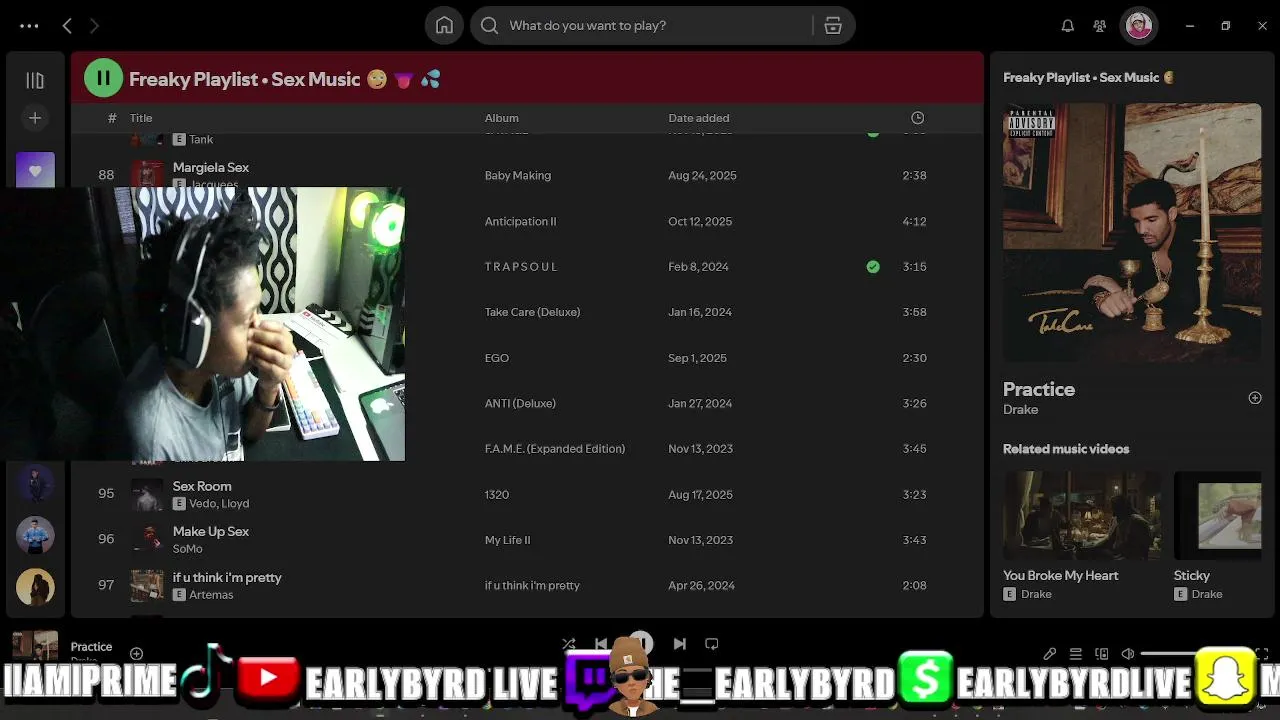This screenshot has height=720, width=1280.
Task: Sort tracks by Title column
Action: tap(141, 118)
